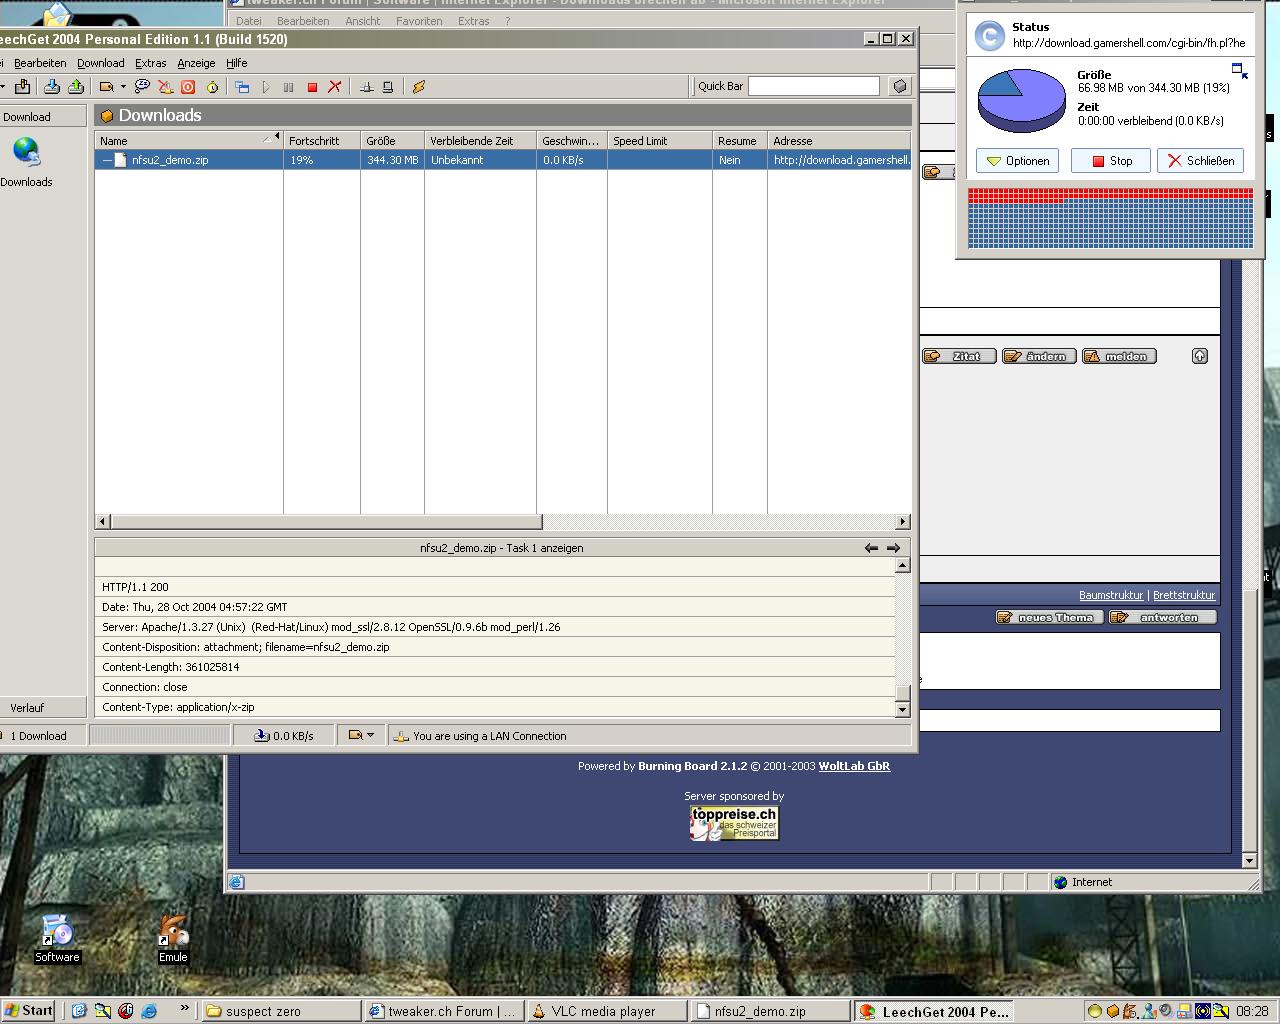Click the pause download toolbar icon
The width and height of the screenshot is (1280, 1024).
pos(288,87)
